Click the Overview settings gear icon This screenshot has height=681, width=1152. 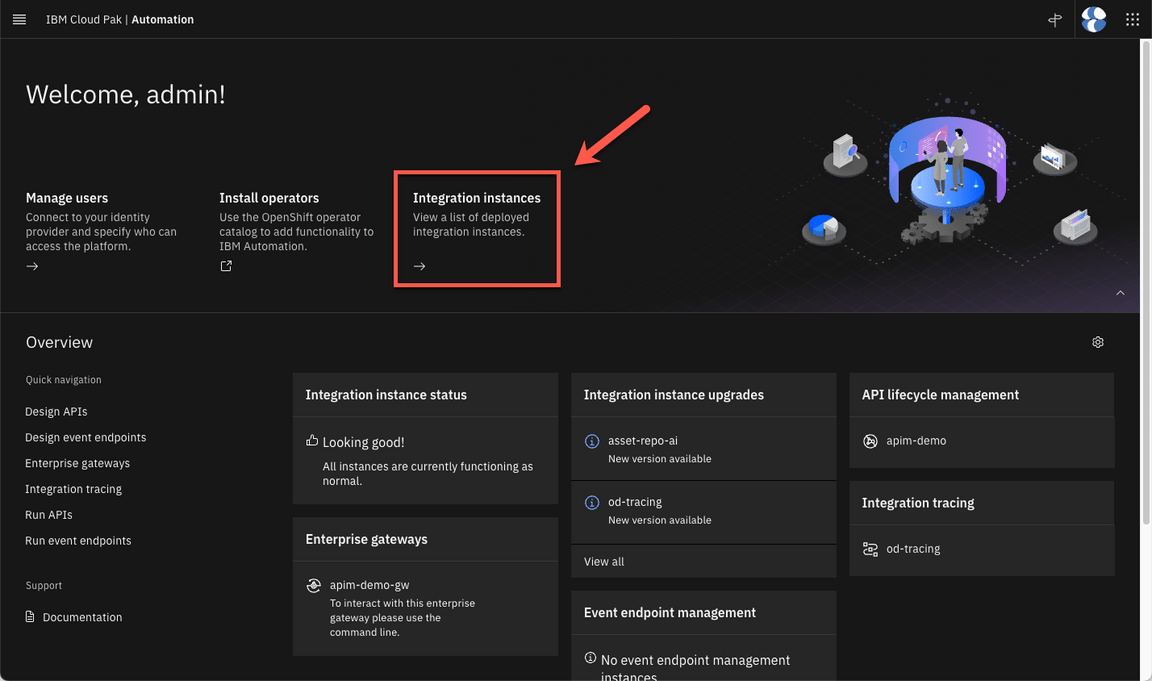click(x=1098, y=342)
